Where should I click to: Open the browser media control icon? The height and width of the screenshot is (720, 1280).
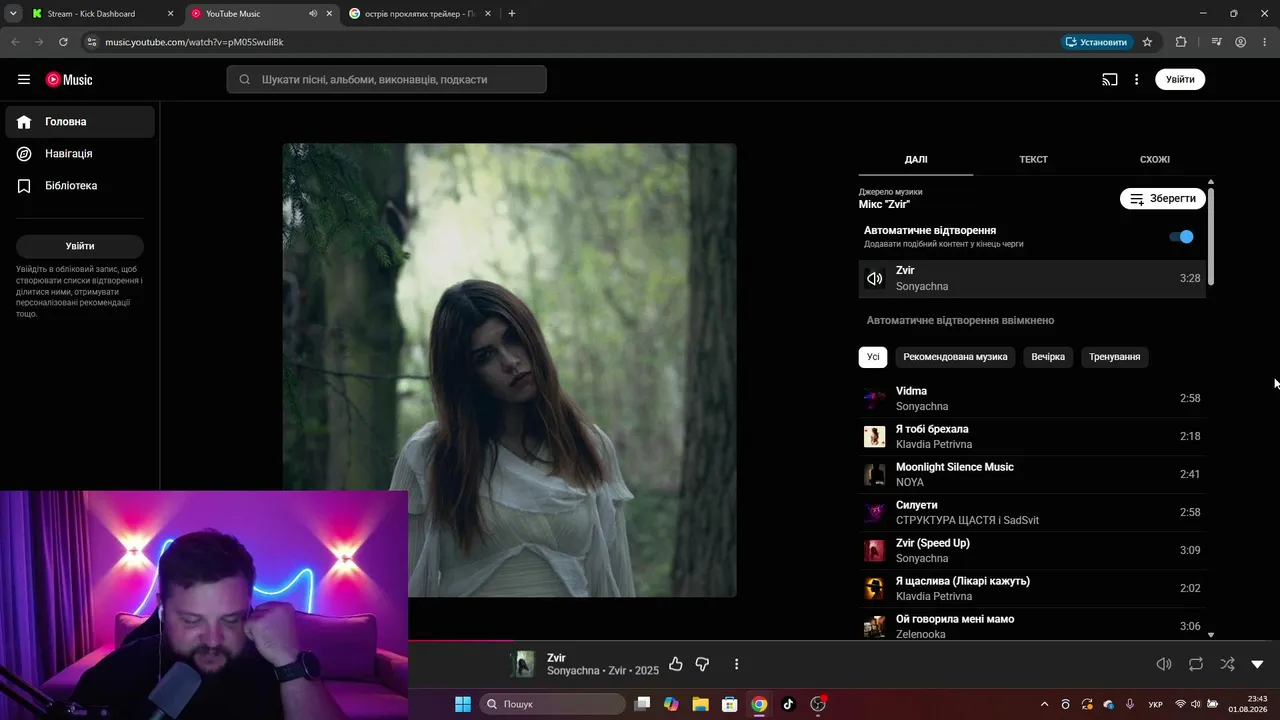pos(1216,42)
